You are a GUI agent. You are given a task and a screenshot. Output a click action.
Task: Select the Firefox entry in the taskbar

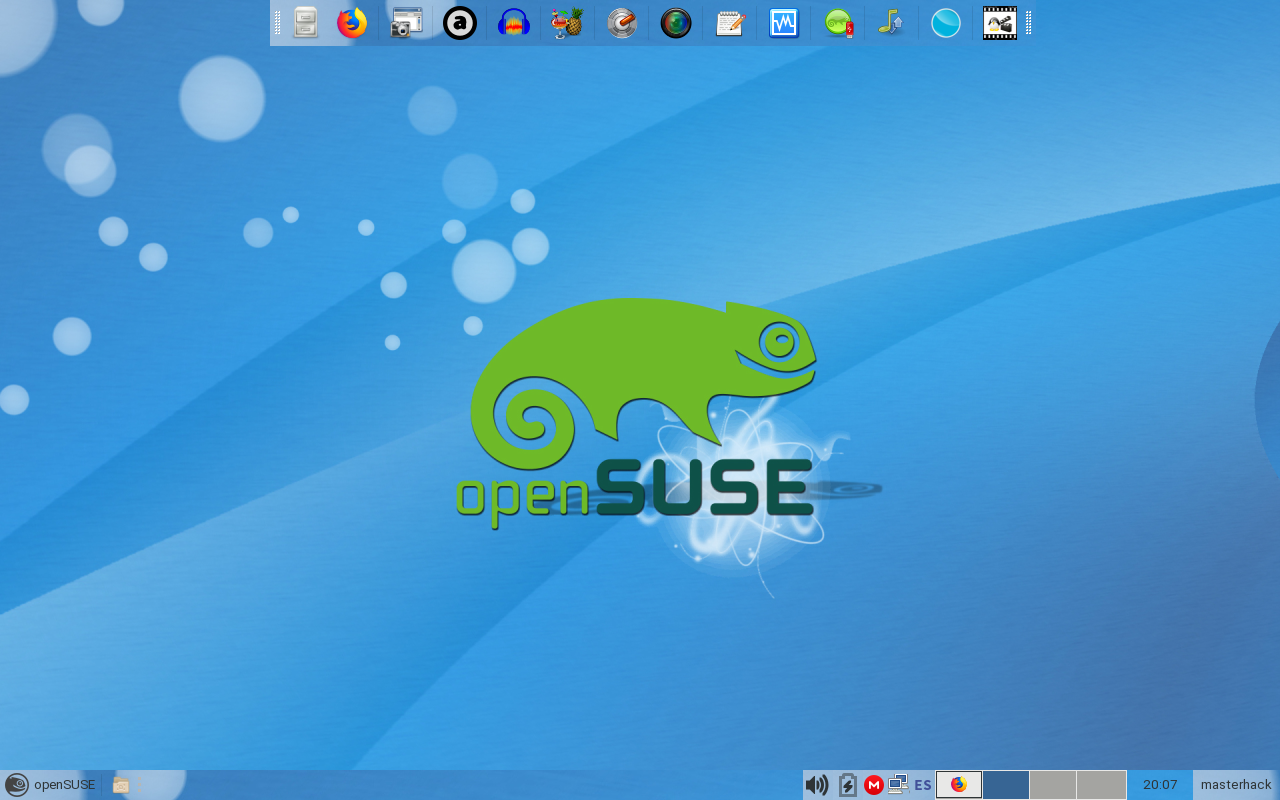point(957,785)
